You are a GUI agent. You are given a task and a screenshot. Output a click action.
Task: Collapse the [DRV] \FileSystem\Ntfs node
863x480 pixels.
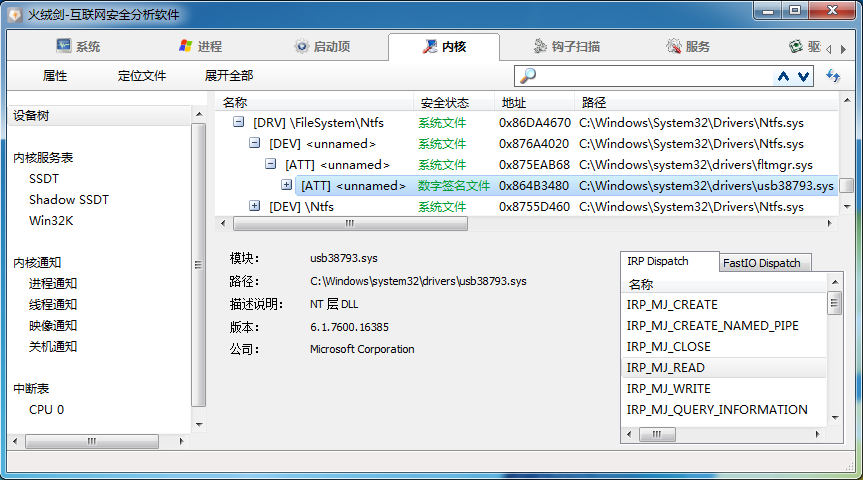point(238,122)
